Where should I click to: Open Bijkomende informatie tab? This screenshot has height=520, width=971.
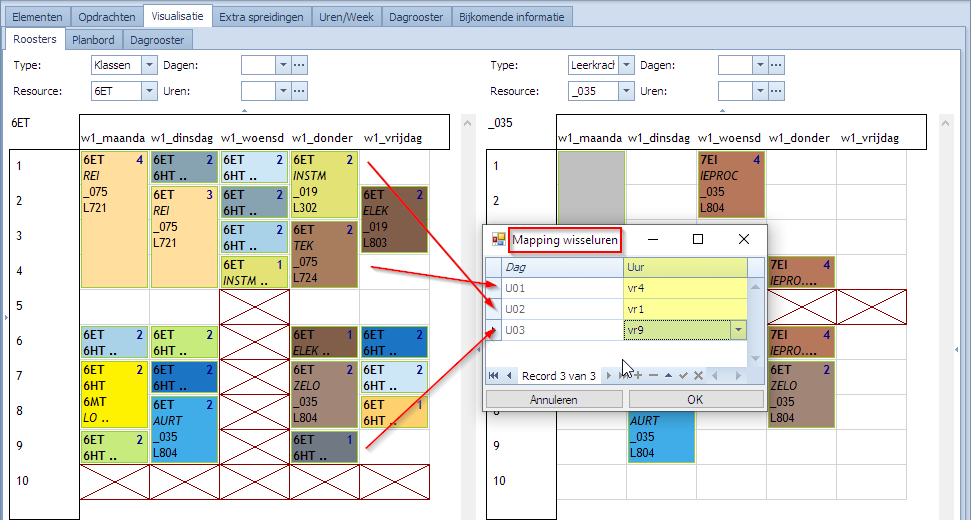512,17
